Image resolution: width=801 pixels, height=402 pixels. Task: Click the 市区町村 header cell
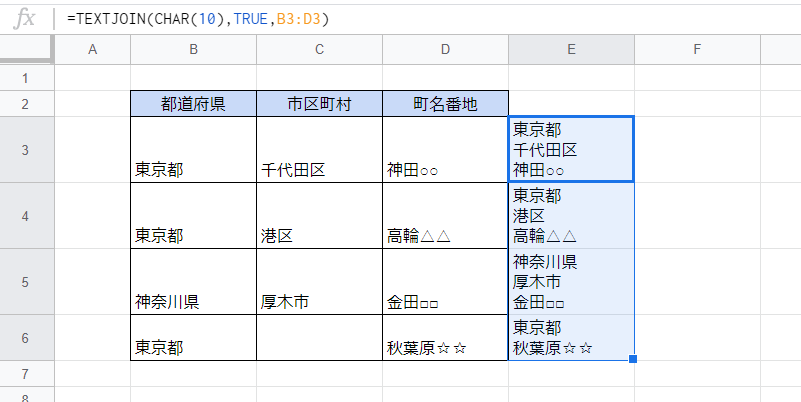click(x=319, y=104)
